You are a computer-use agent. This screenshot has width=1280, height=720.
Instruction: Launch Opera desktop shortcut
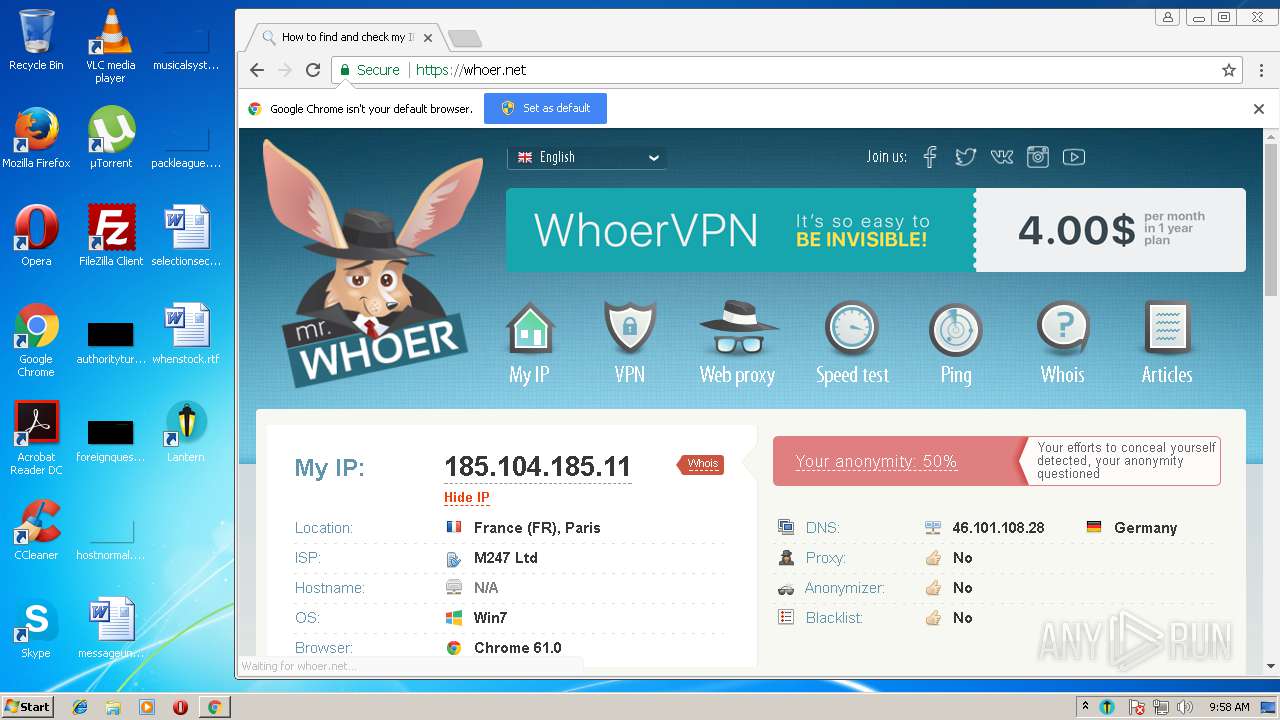click(x=36, y=236)
